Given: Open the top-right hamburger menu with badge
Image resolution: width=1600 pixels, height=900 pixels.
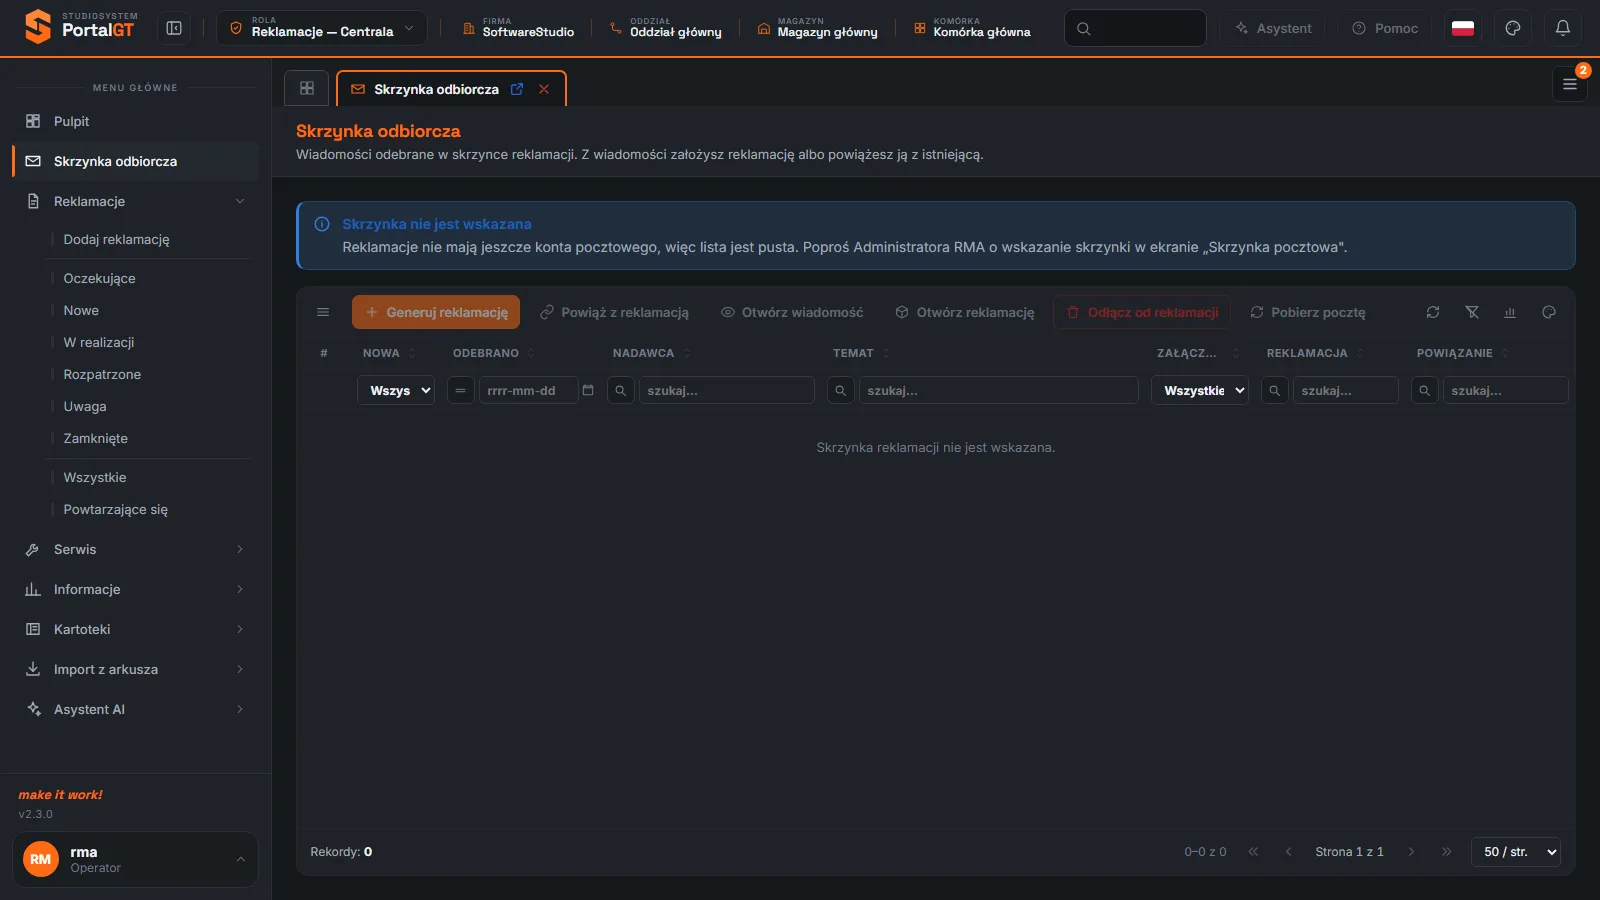Looking at the screenshot, I should [x=1570, y=84].
